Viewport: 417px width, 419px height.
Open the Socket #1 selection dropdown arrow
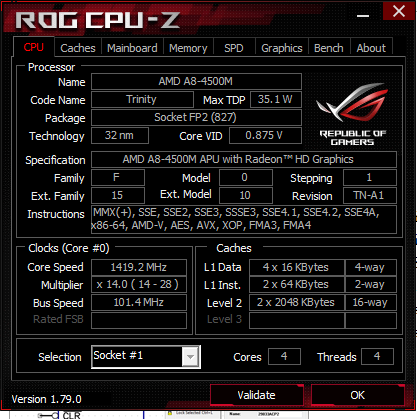(x=190, y=357)
